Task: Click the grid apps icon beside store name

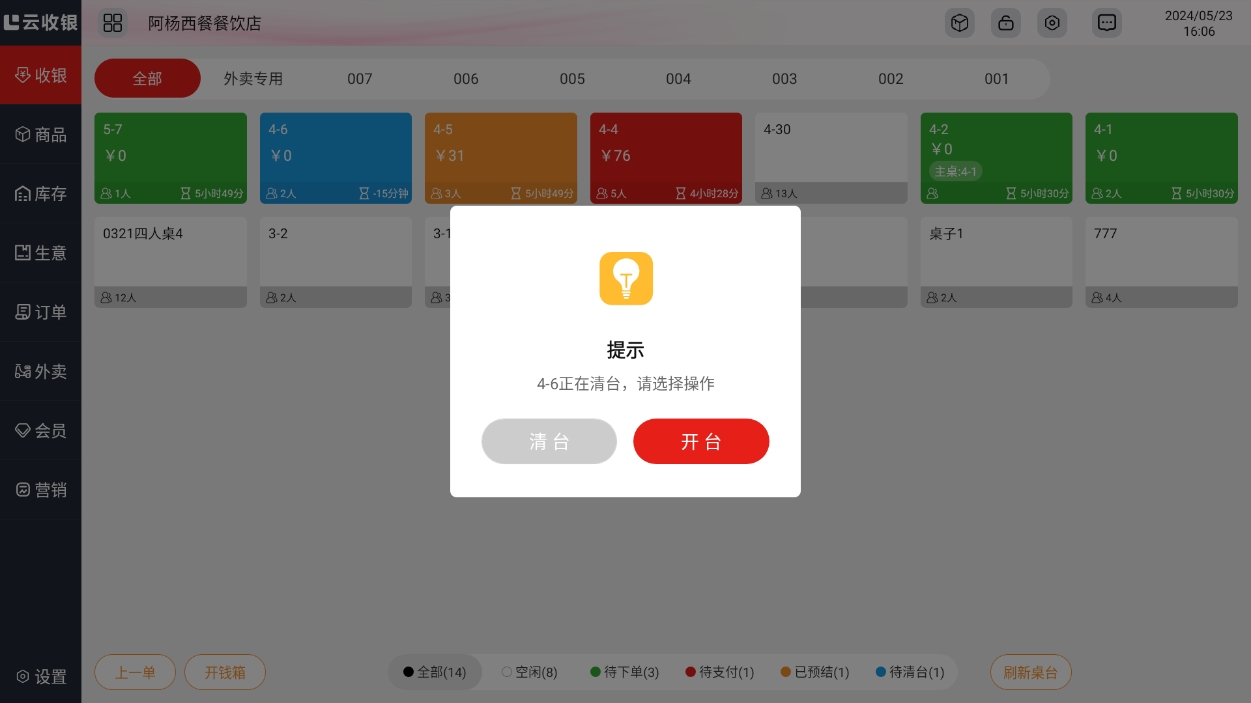Action: 113,23
